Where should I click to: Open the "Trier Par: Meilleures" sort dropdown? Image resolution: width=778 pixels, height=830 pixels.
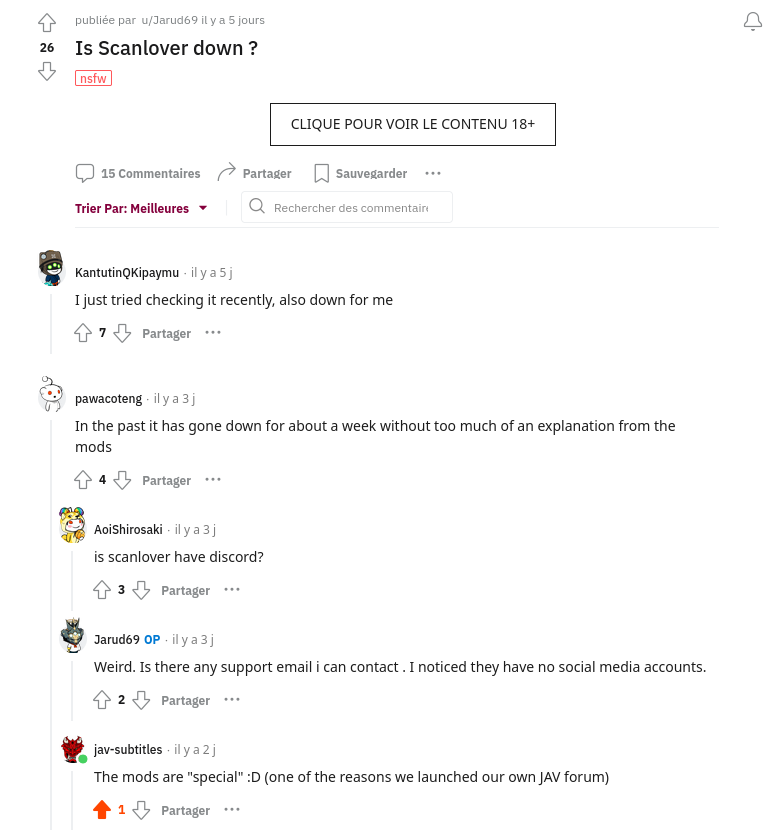[x=141, y=208]
